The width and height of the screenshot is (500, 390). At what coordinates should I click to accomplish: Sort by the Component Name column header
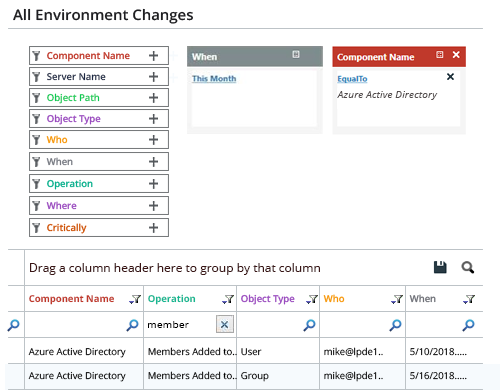pyautogui.click(x=71, y=299)
